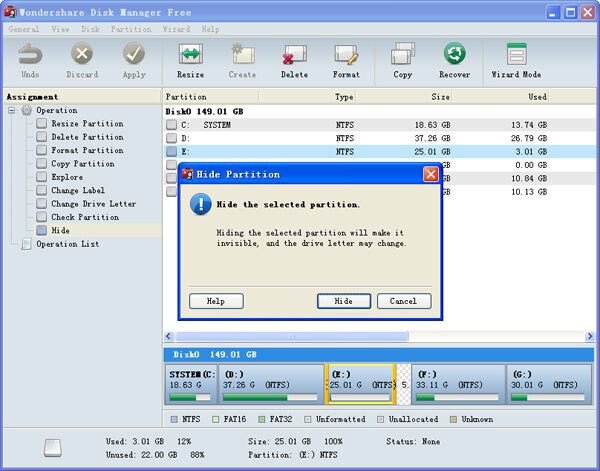
Task: Click the Operation List document icon
Action: [26, 244]
